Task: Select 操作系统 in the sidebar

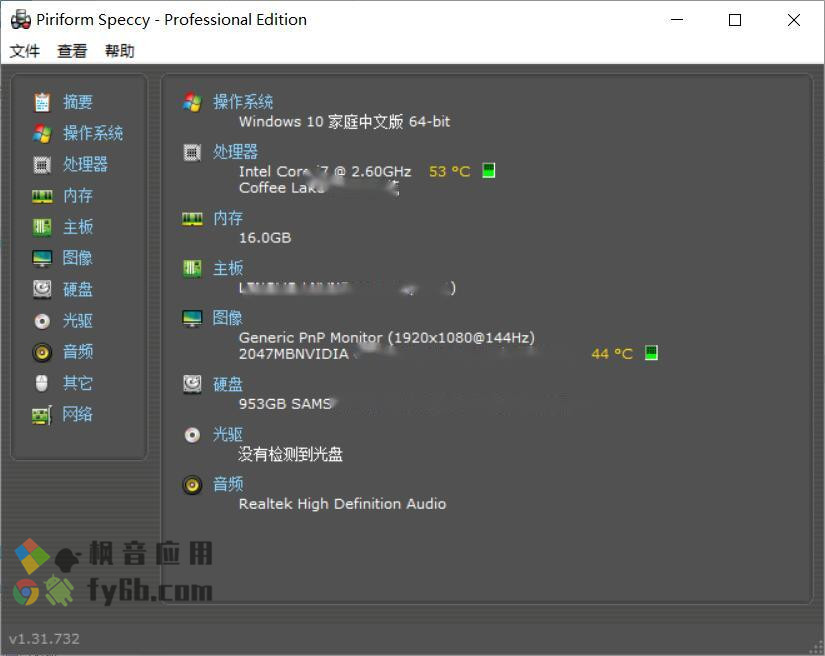Action: point(93,133)
